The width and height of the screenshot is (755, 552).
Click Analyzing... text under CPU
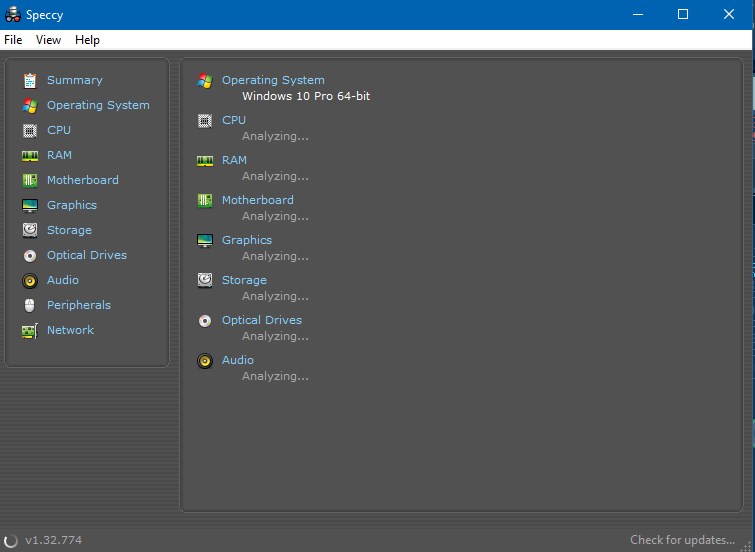(x=275, y=136)
